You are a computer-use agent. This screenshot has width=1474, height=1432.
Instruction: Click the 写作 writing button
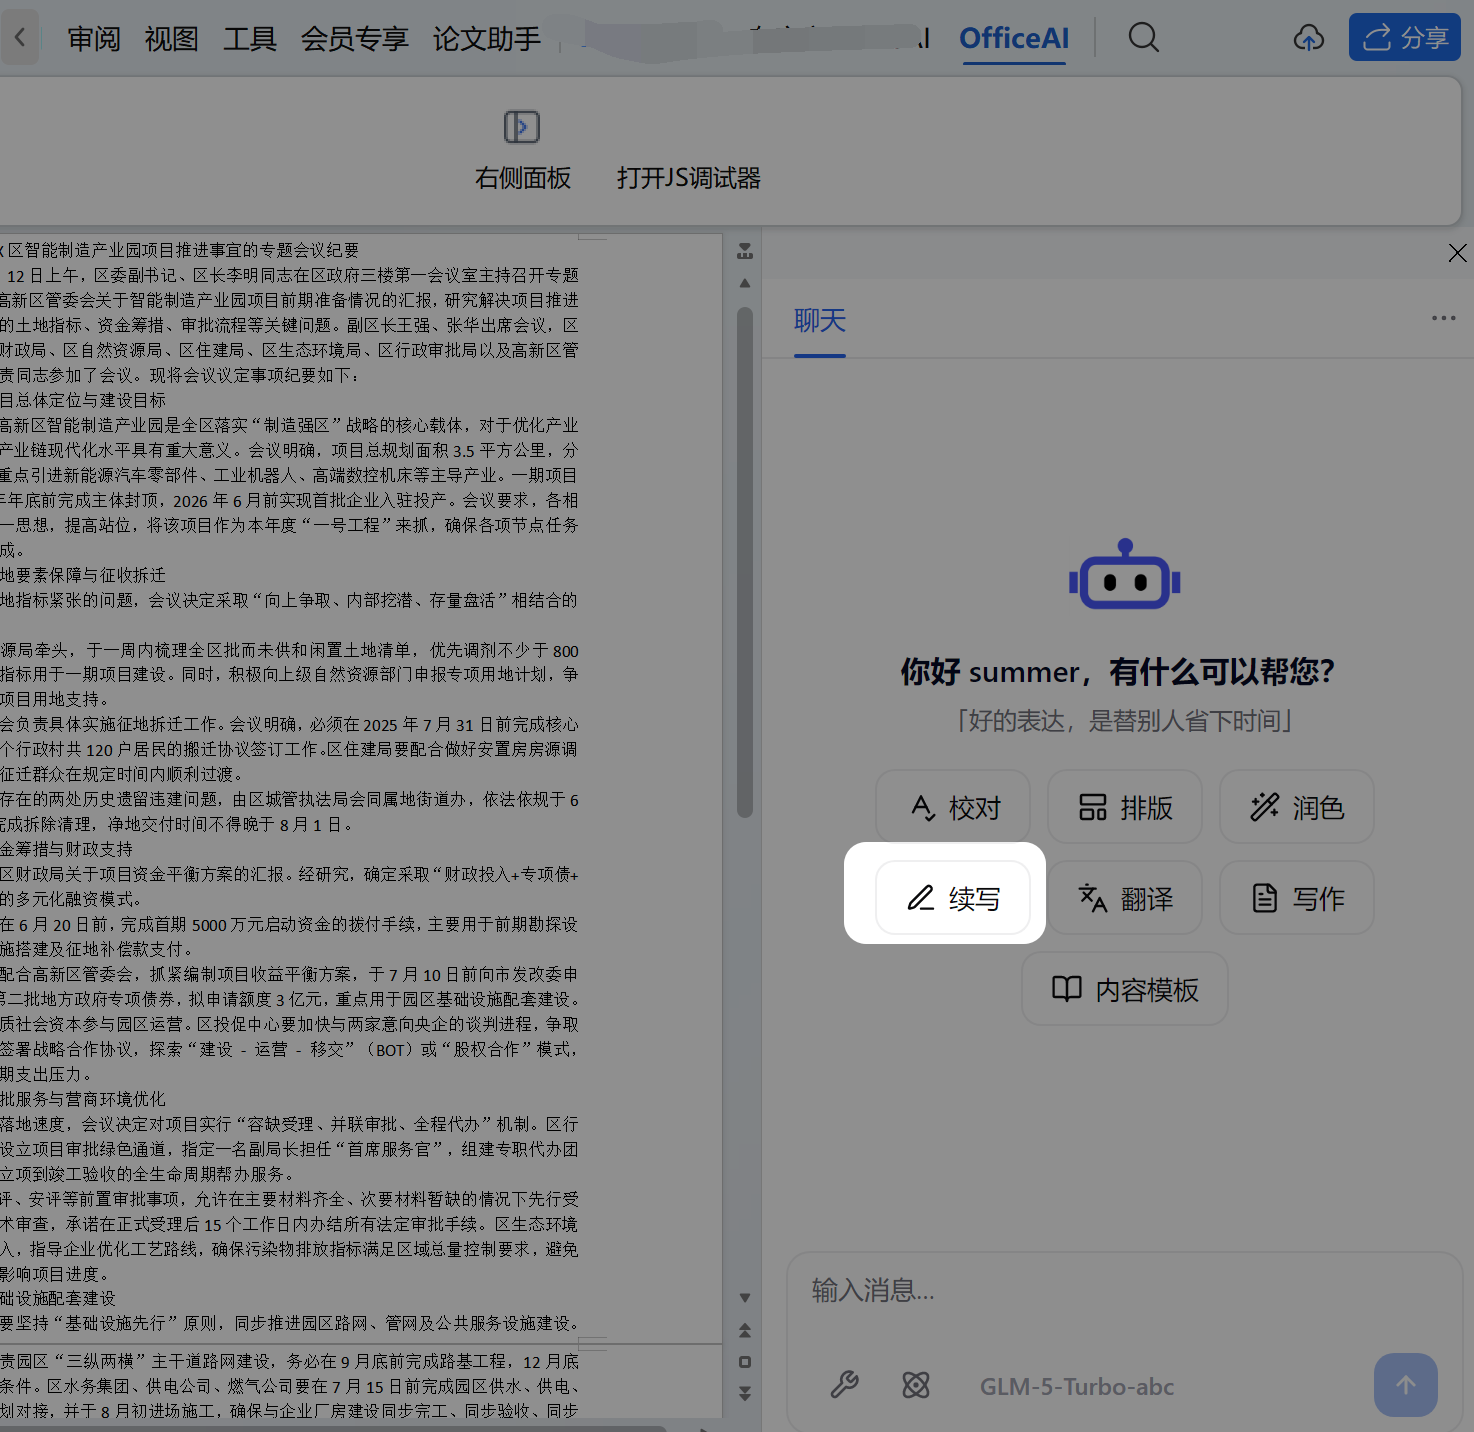pyautogui.click(x=1297, y=898)
